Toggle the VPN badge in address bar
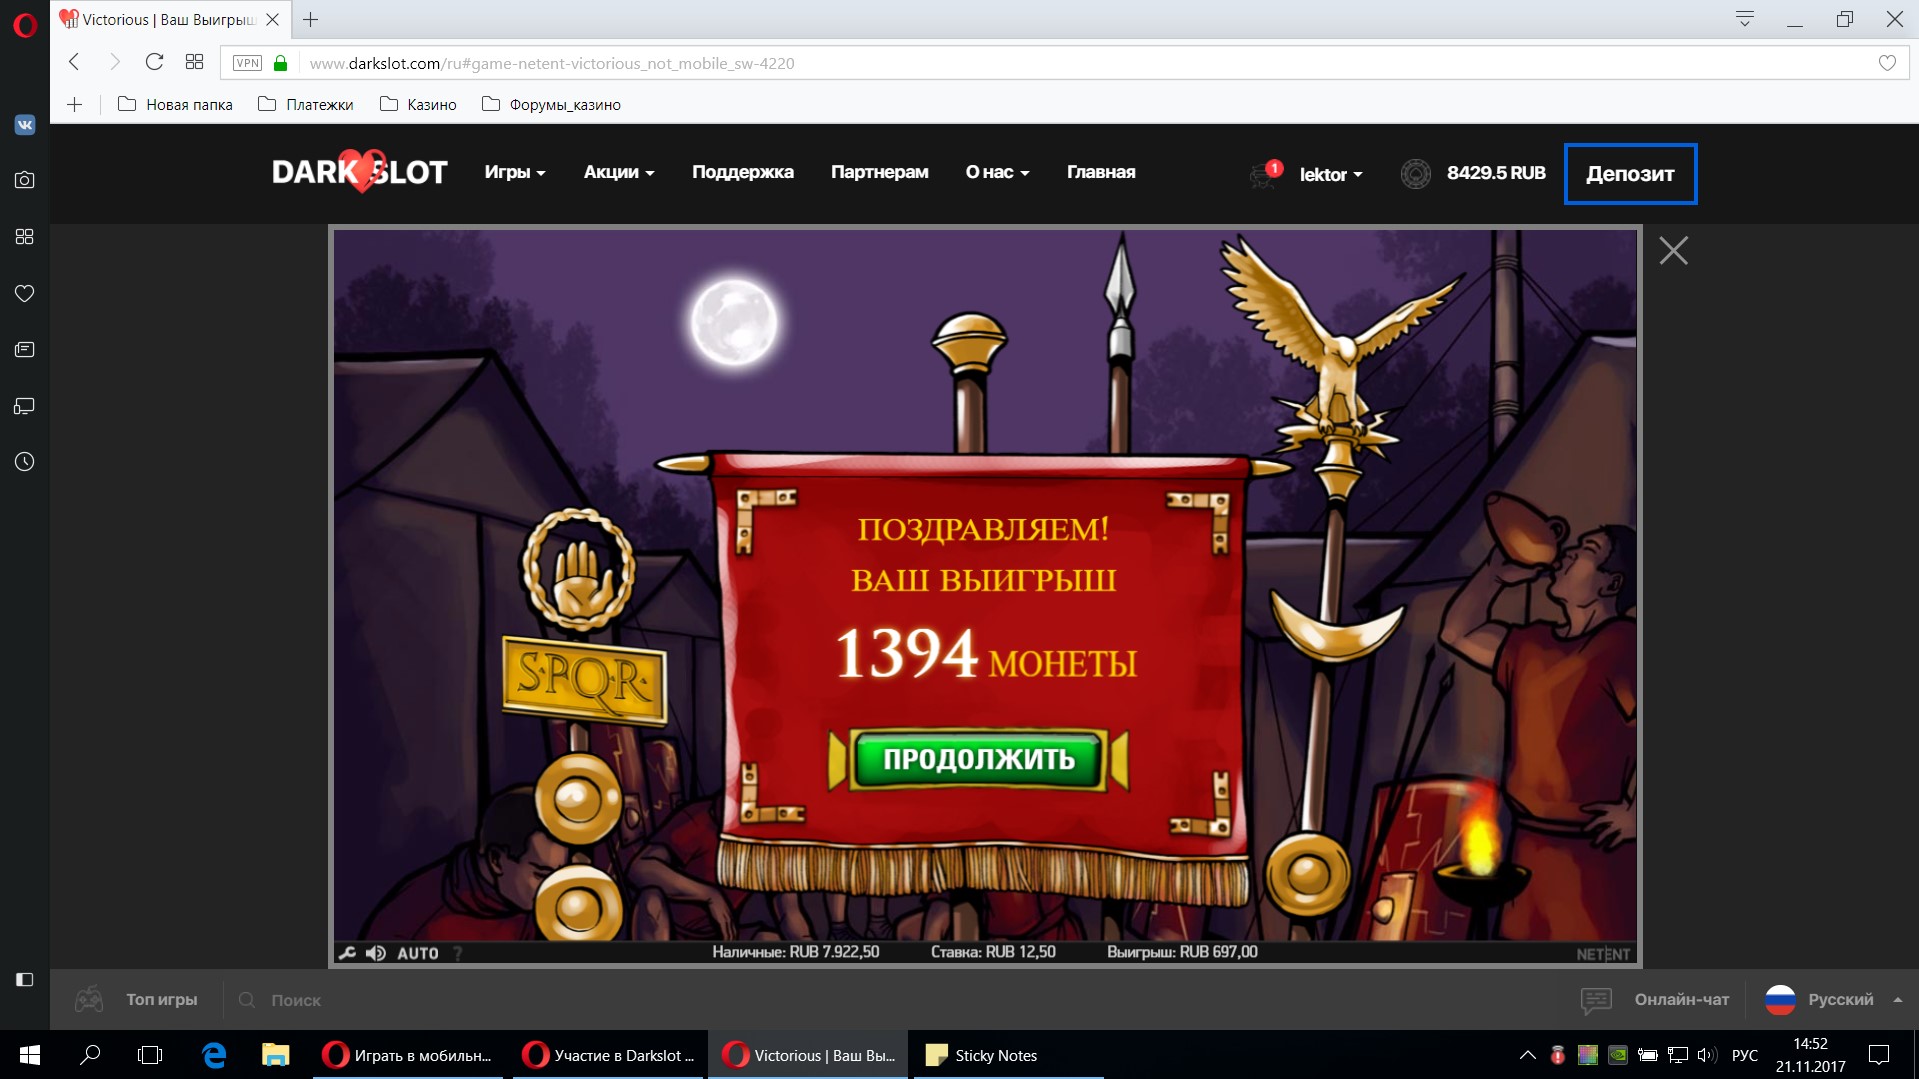 pyautogui.click(x=247, y=63)
